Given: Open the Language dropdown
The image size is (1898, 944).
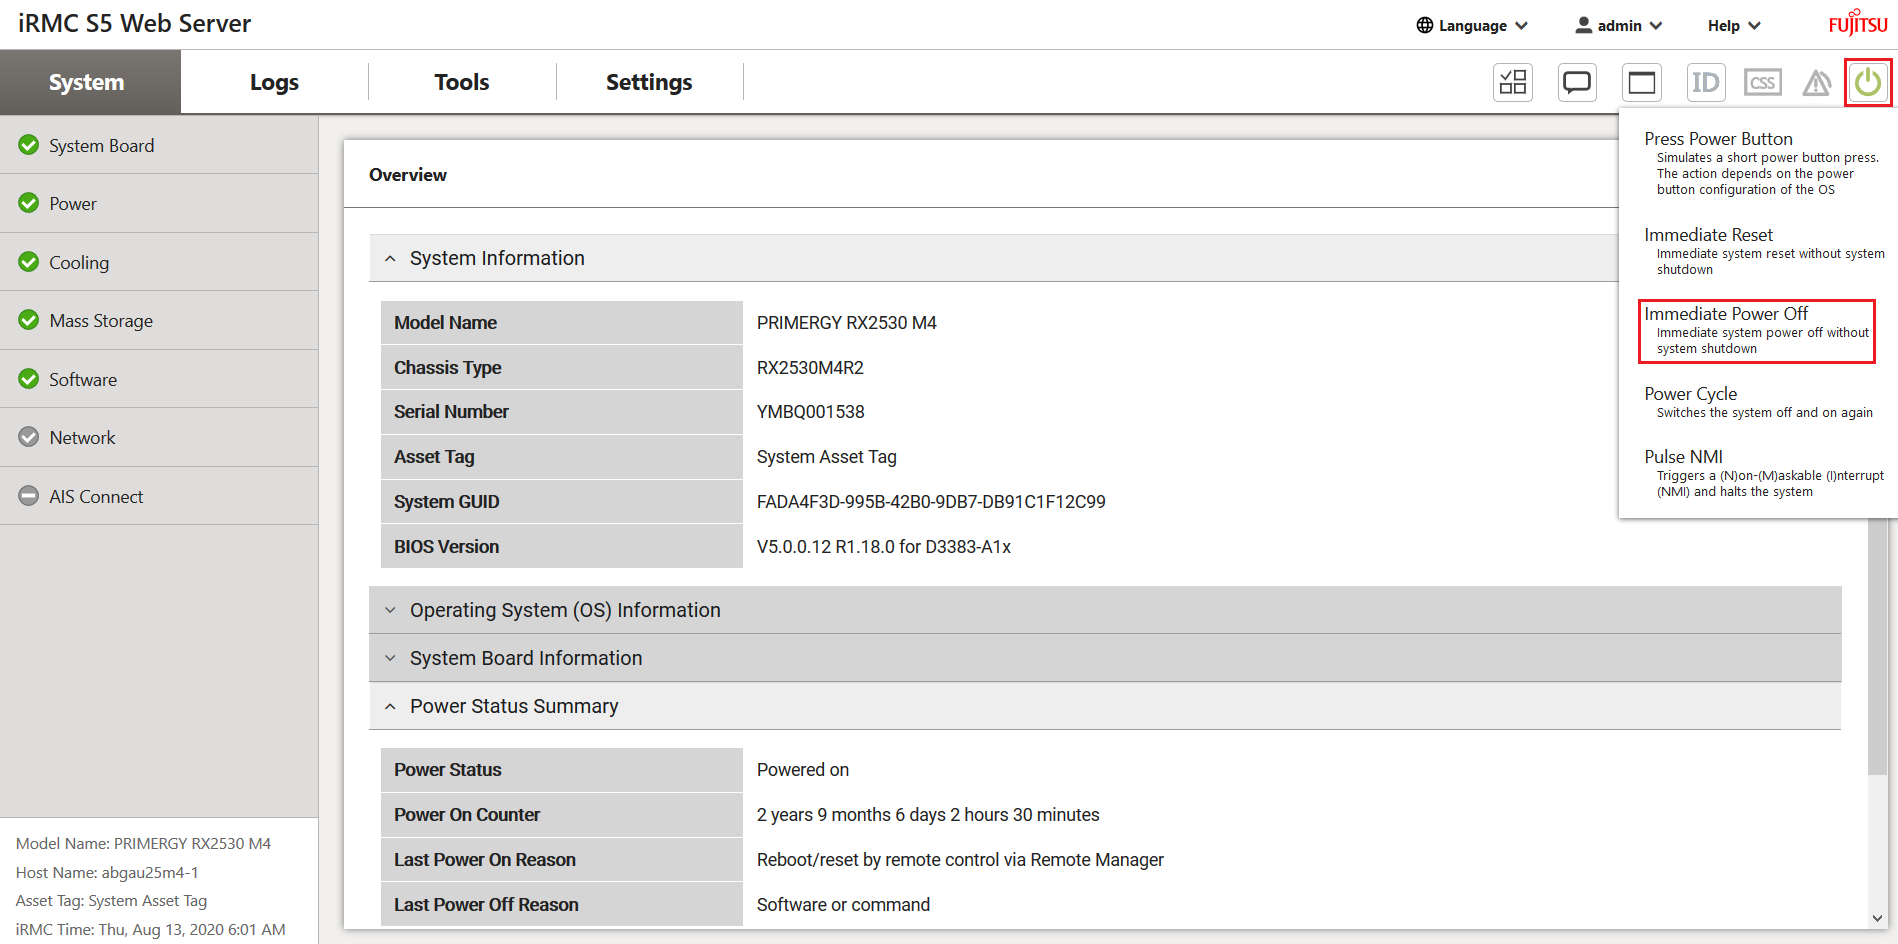Looking at the screenshot, I should pos(1472,25).
